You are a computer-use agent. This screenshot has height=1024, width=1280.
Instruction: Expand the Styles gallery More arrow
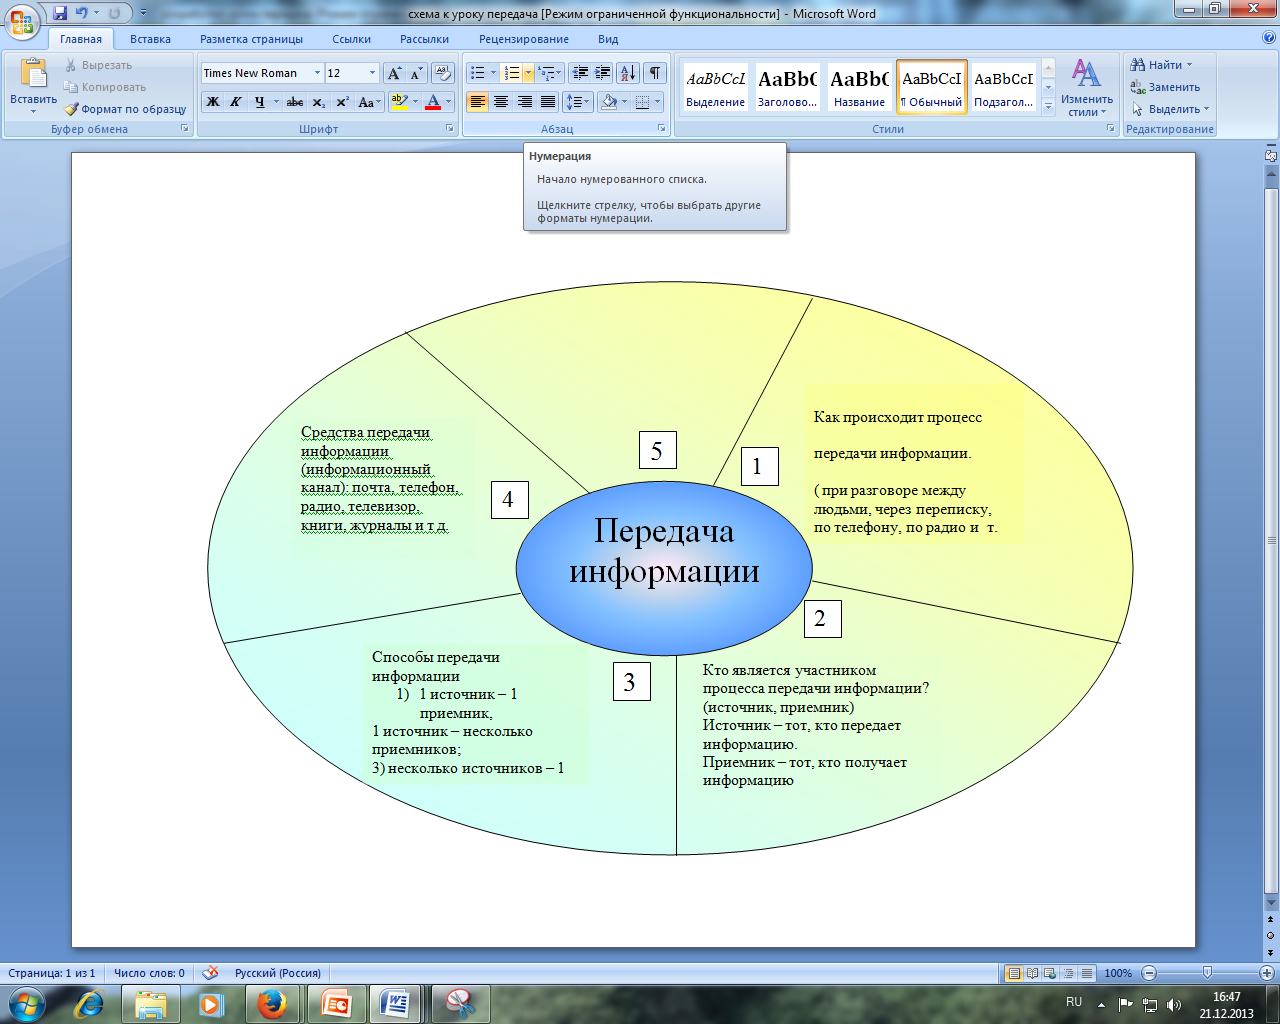click(1048, 106)
